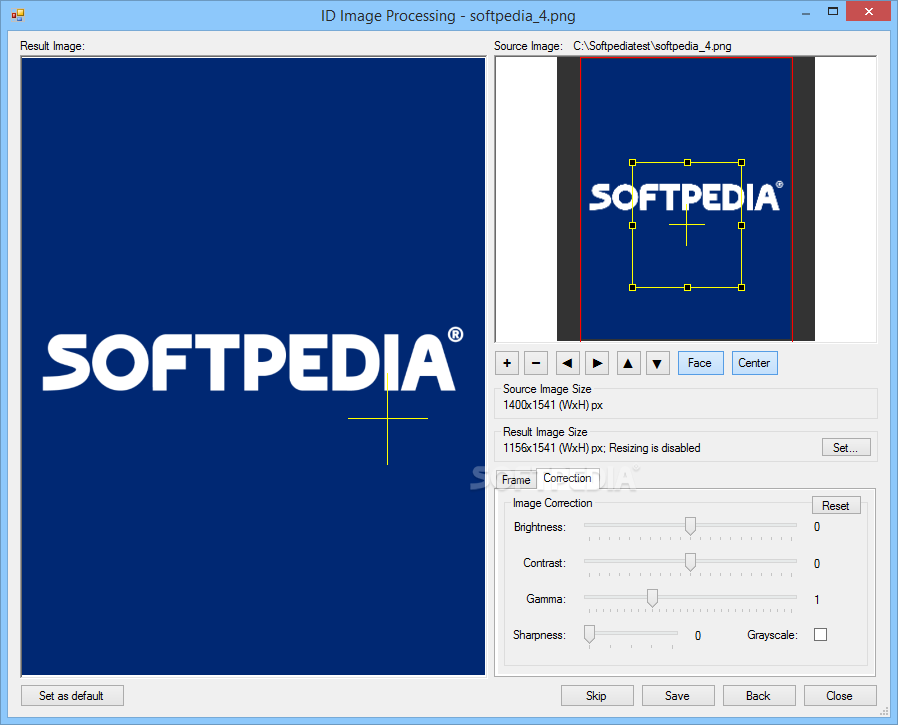
Task: Select the bottom-right yellow frame handle
Action: coord(742,287)
